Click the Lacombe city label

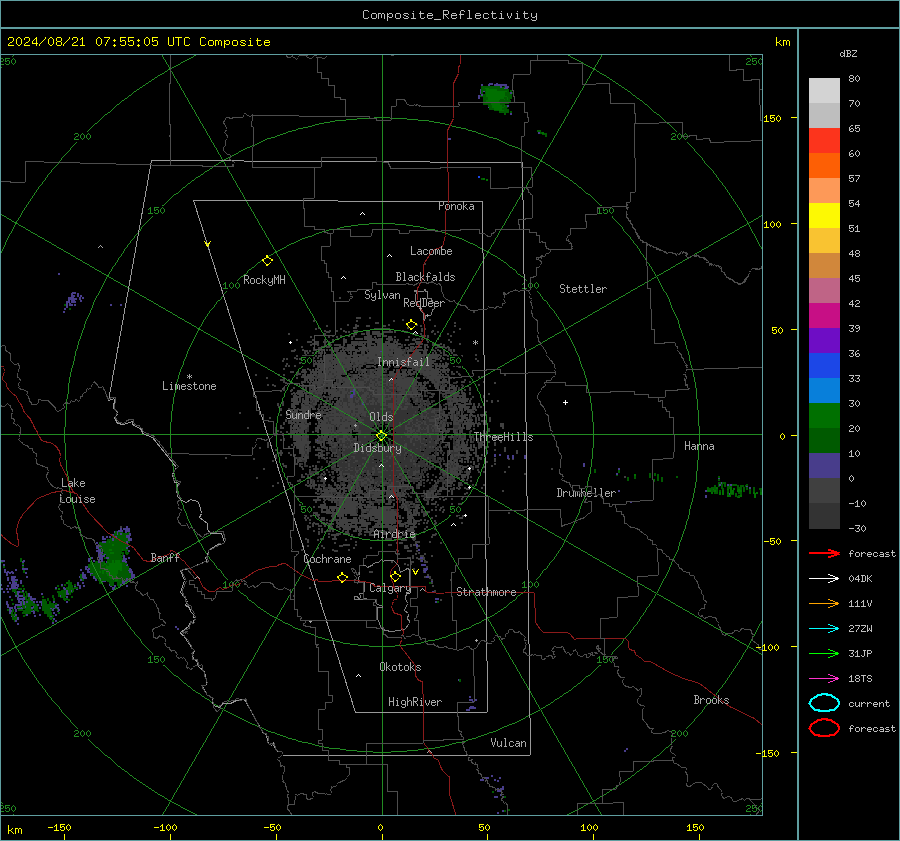431,251
